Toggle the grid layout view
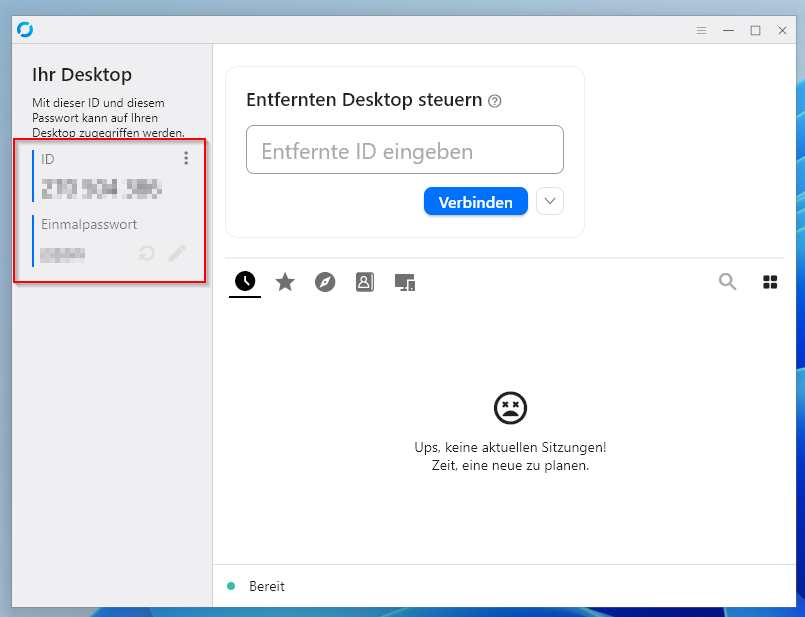805x617 pixels. click(x=770, y=282)
